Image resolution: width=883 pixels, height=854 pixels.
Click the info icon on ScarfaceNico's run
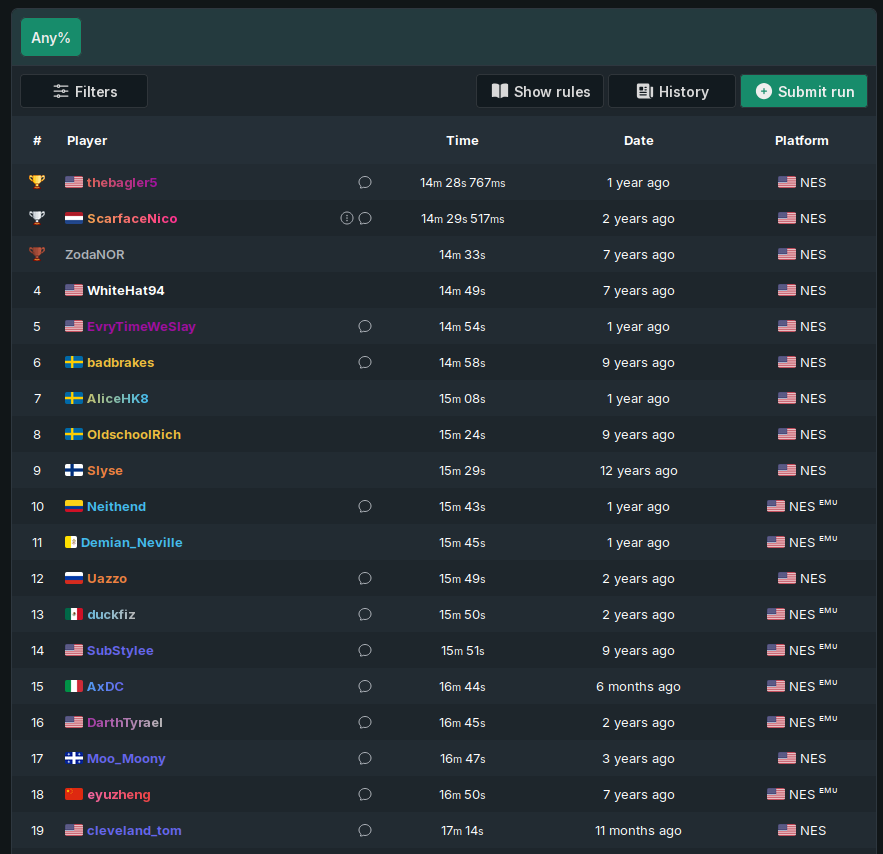coord(347,218)
